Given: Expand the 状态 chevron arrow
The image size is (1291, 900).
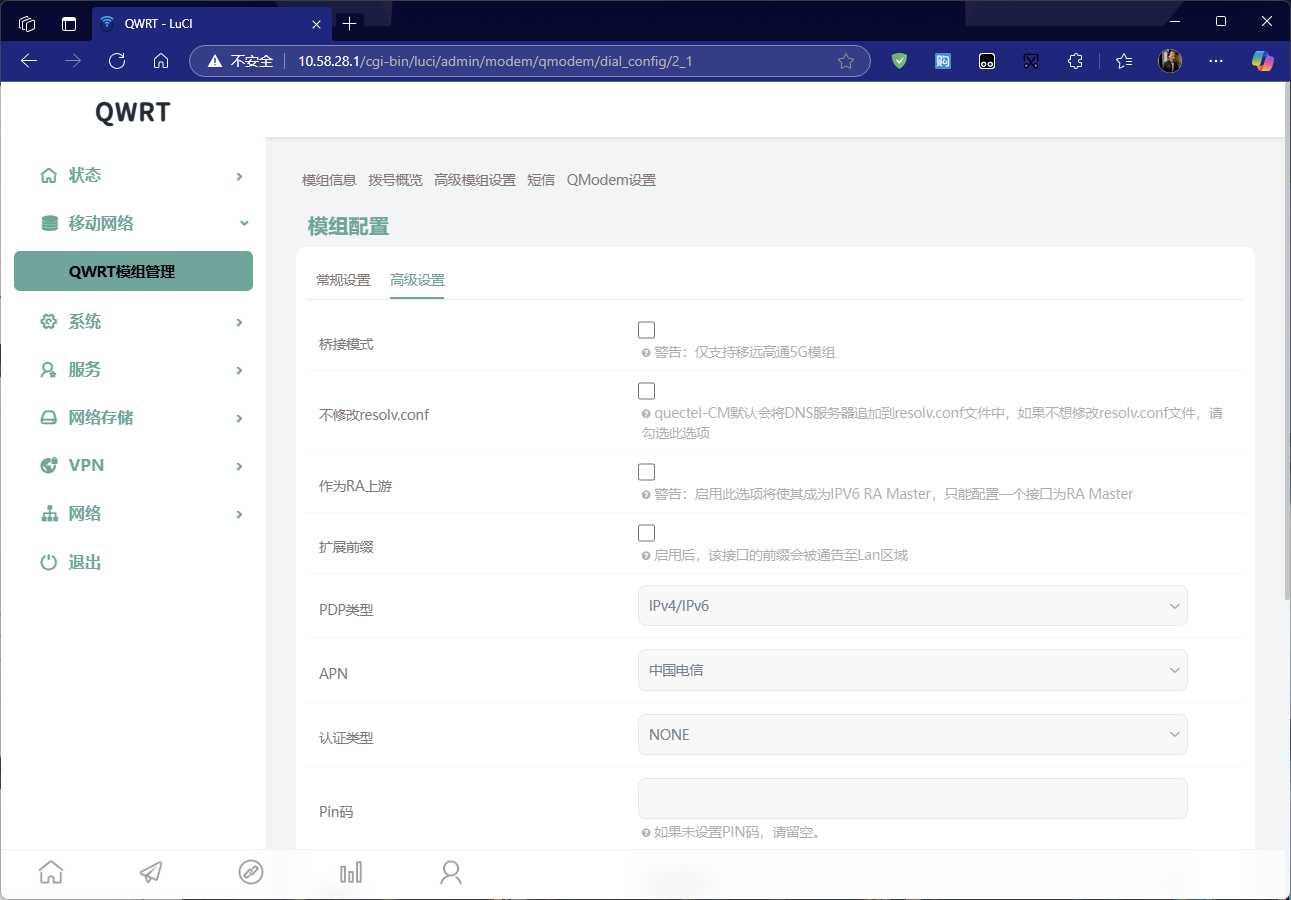Looking at the screenshot, I should coord(240,176).
